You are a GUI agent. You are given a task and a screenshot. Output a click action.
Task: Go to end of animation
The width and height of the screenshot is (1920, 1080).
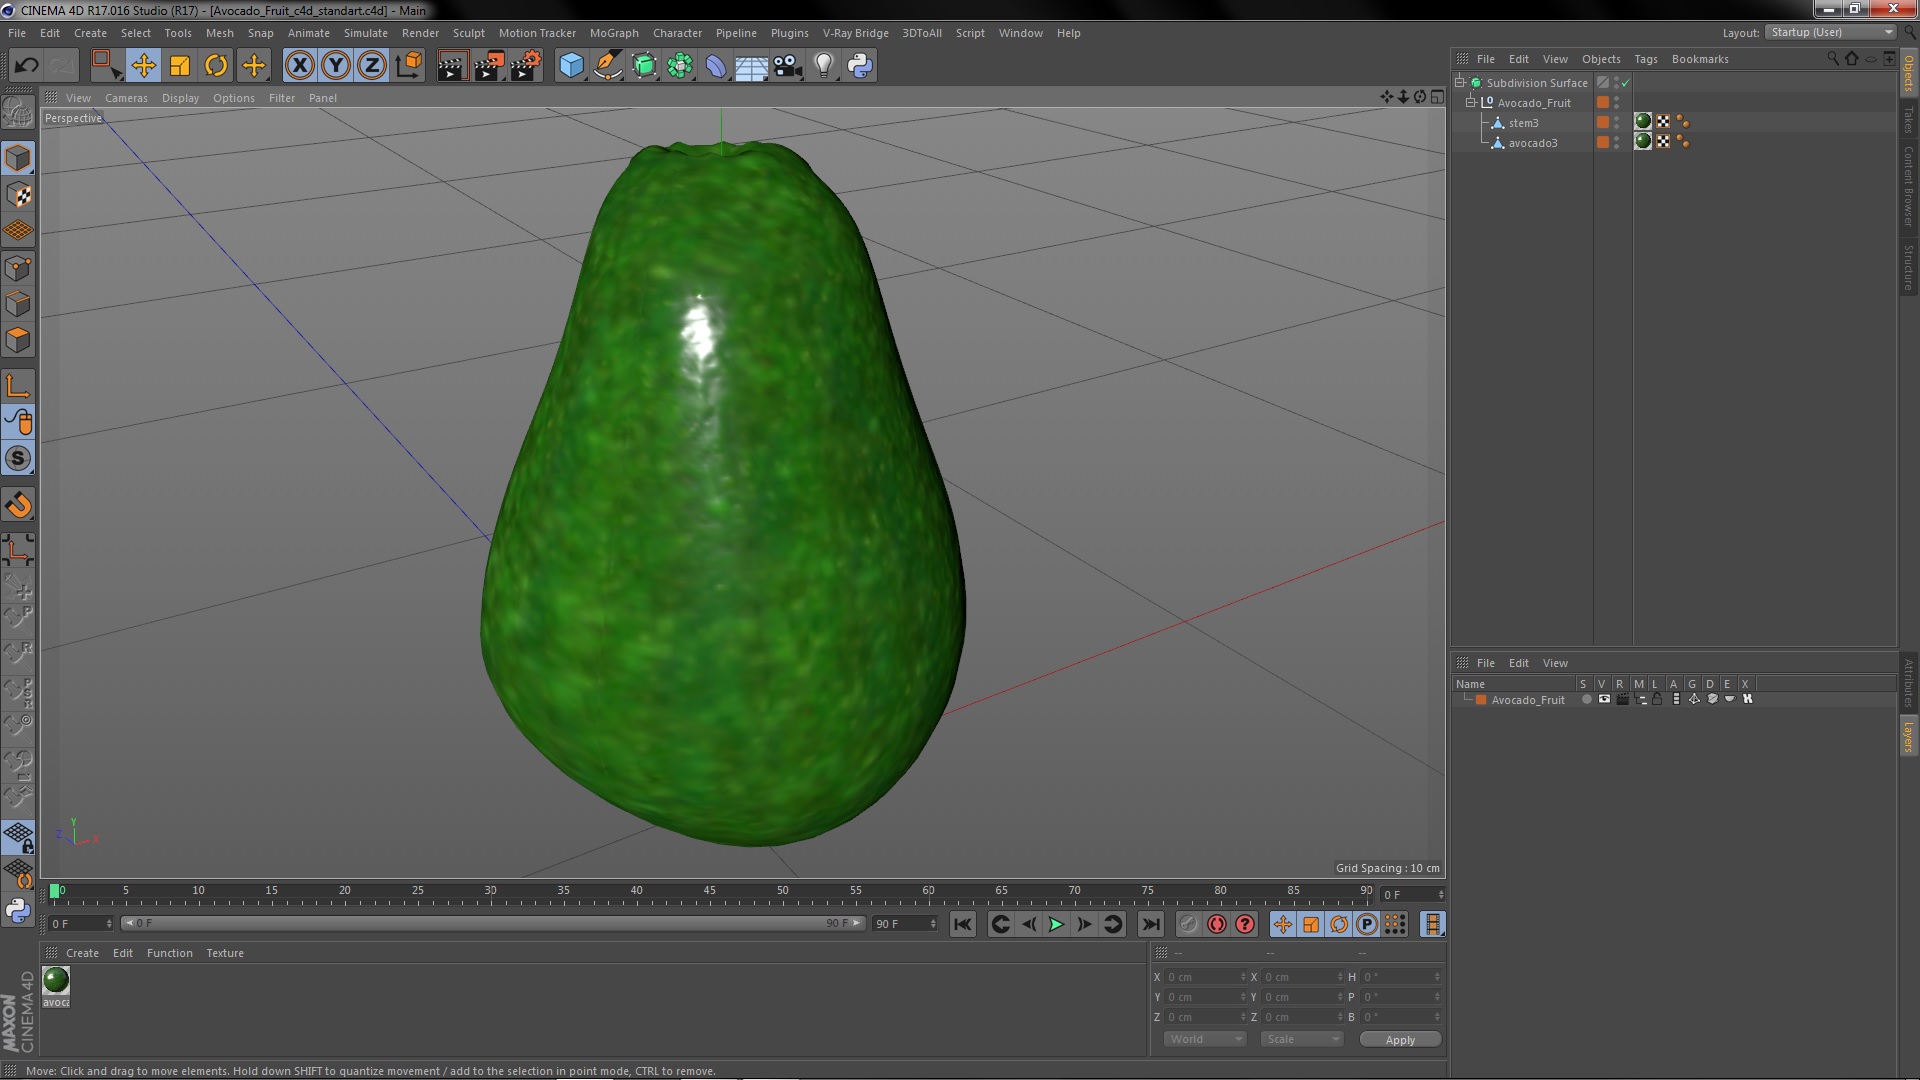pos(1151,925)
